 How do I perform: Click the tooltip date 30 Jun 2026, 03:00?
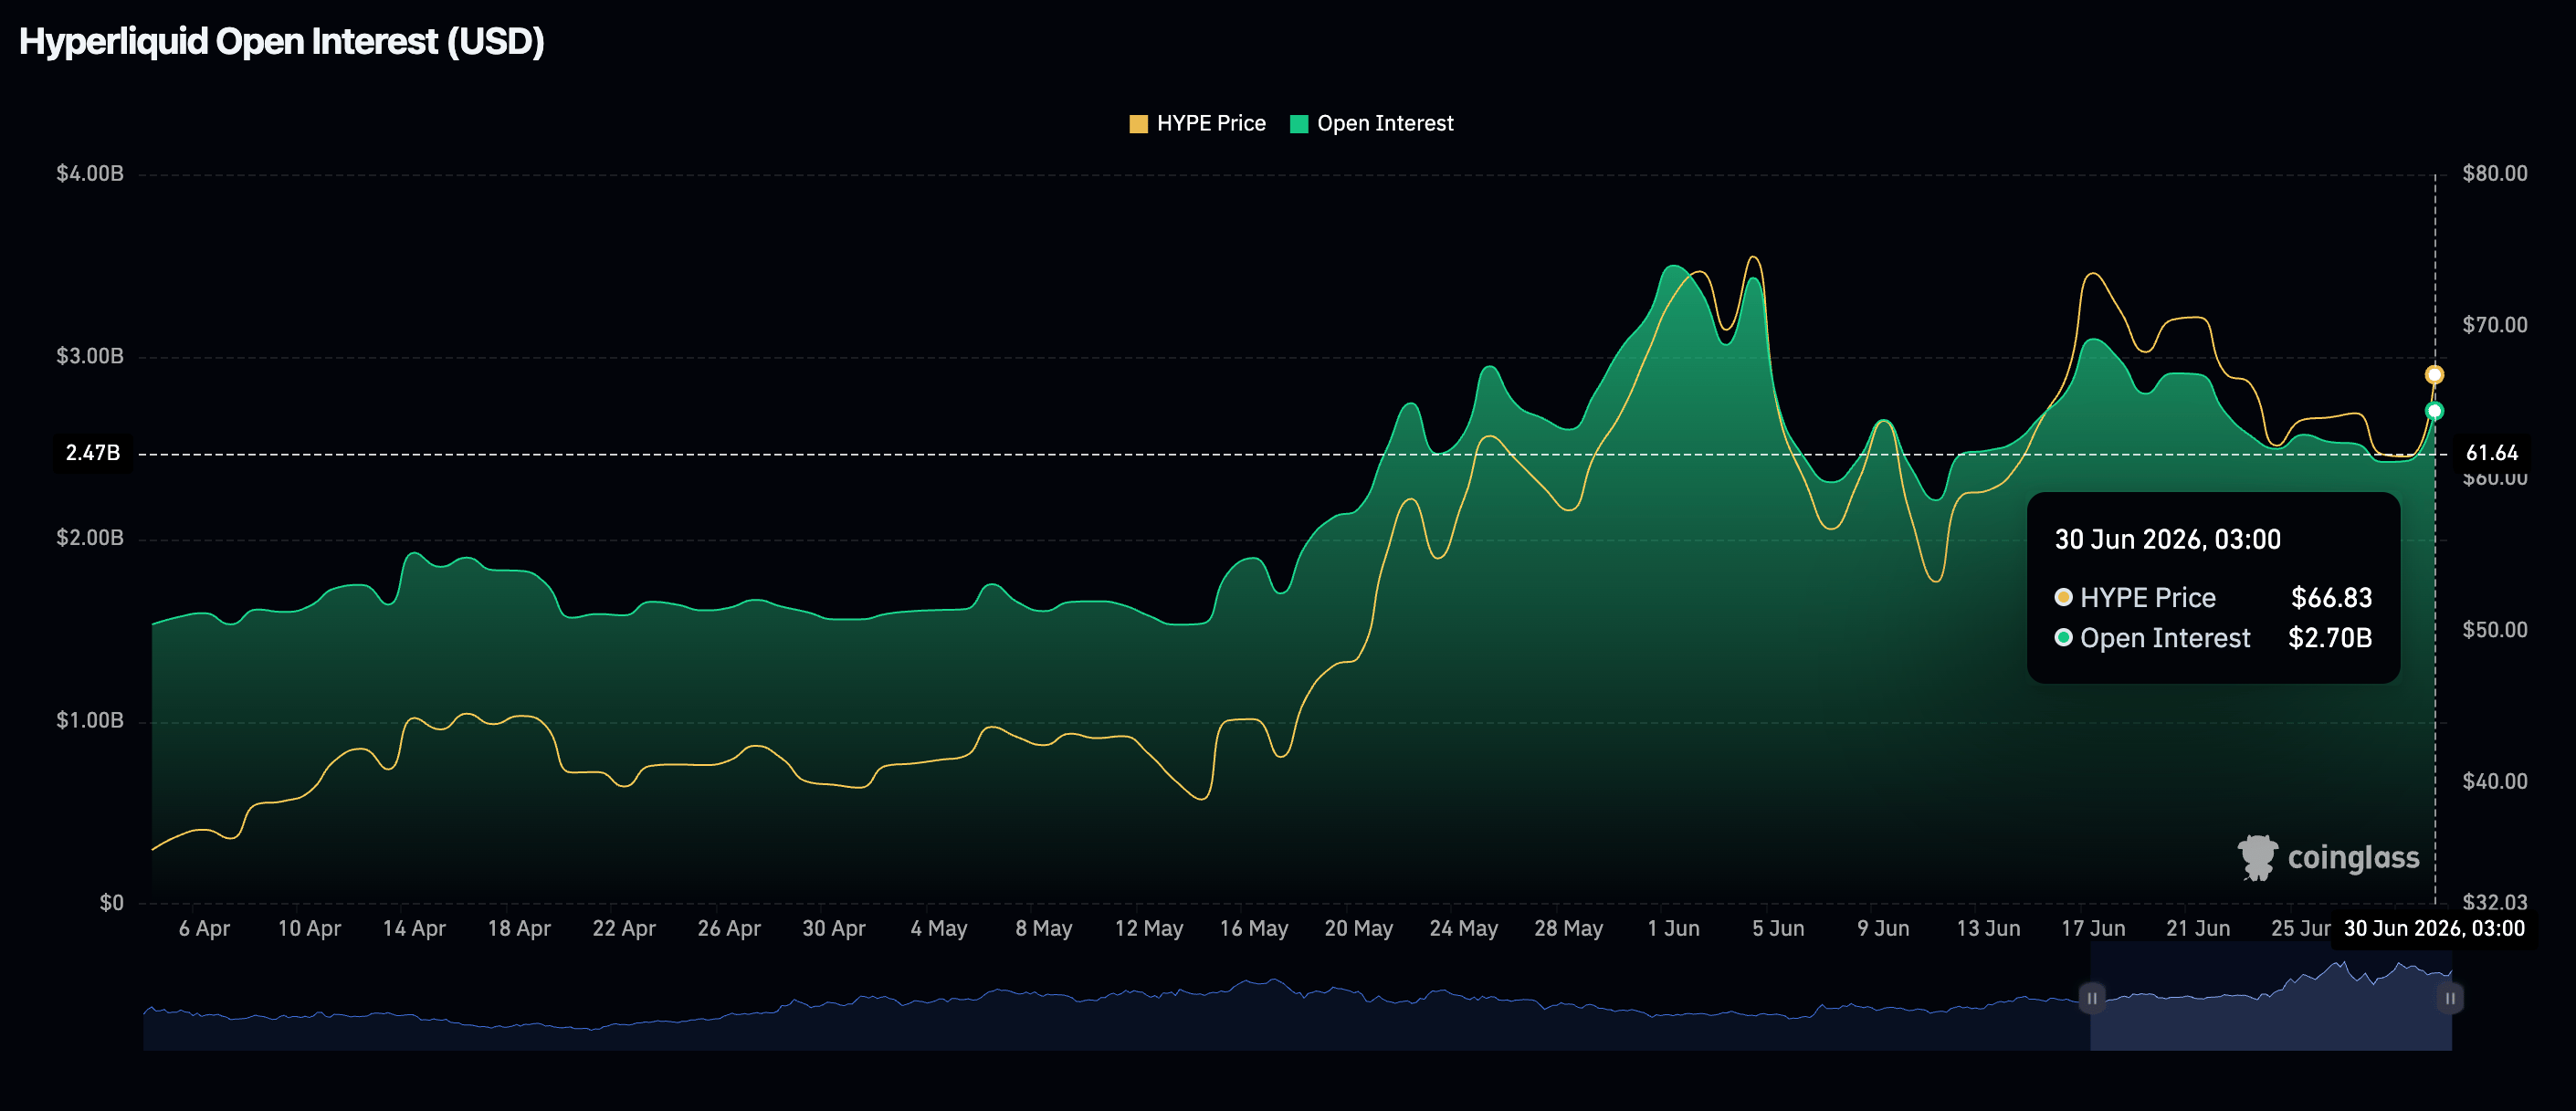click(2167, 540)
